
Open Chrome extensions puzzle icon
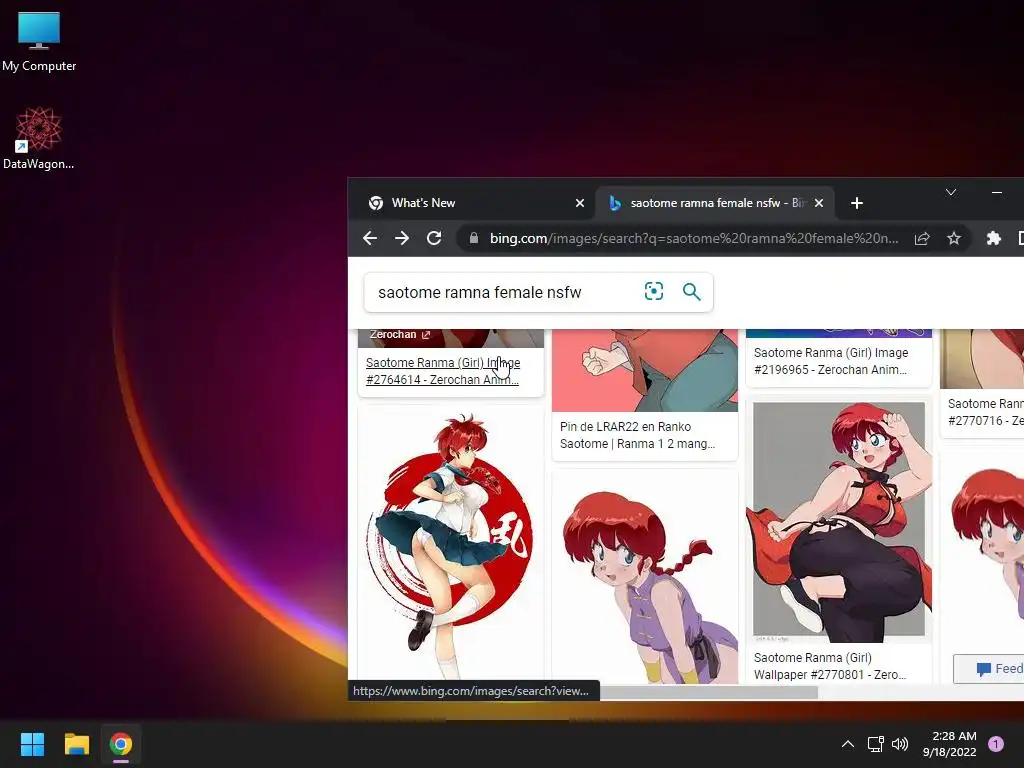993,239
